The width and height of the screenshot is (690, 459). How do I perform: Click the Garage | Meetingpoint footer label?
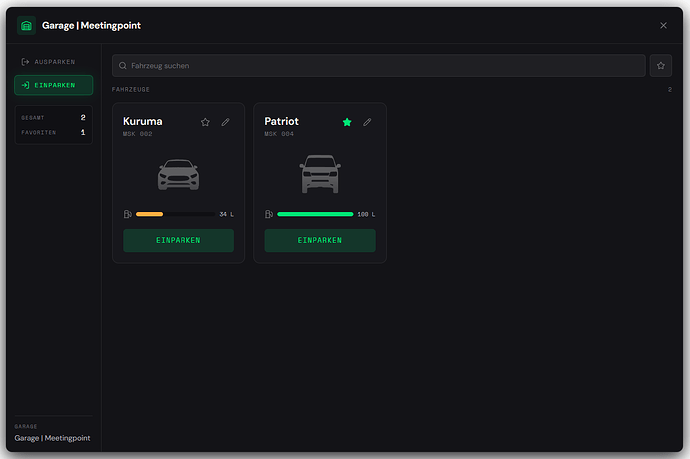point(52,438)
